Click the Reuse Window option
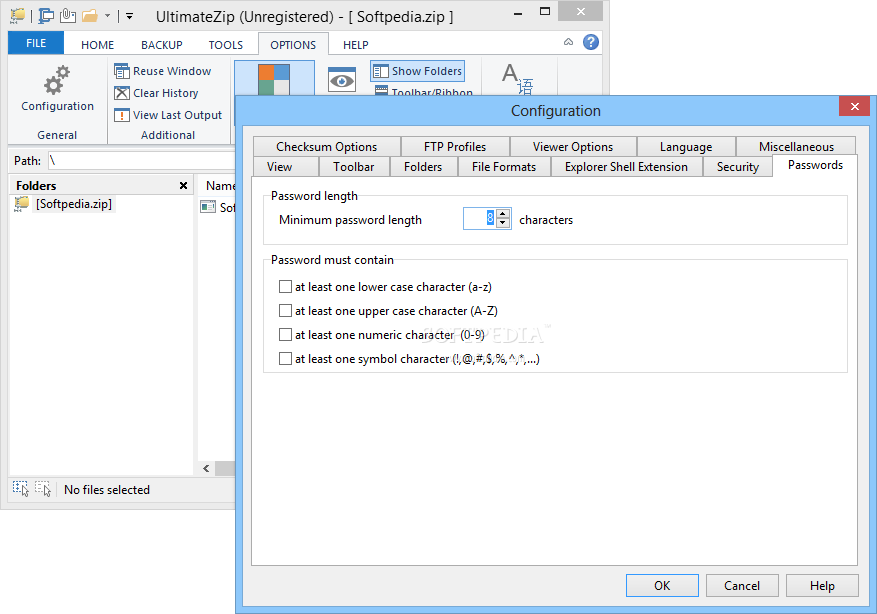 163,71
